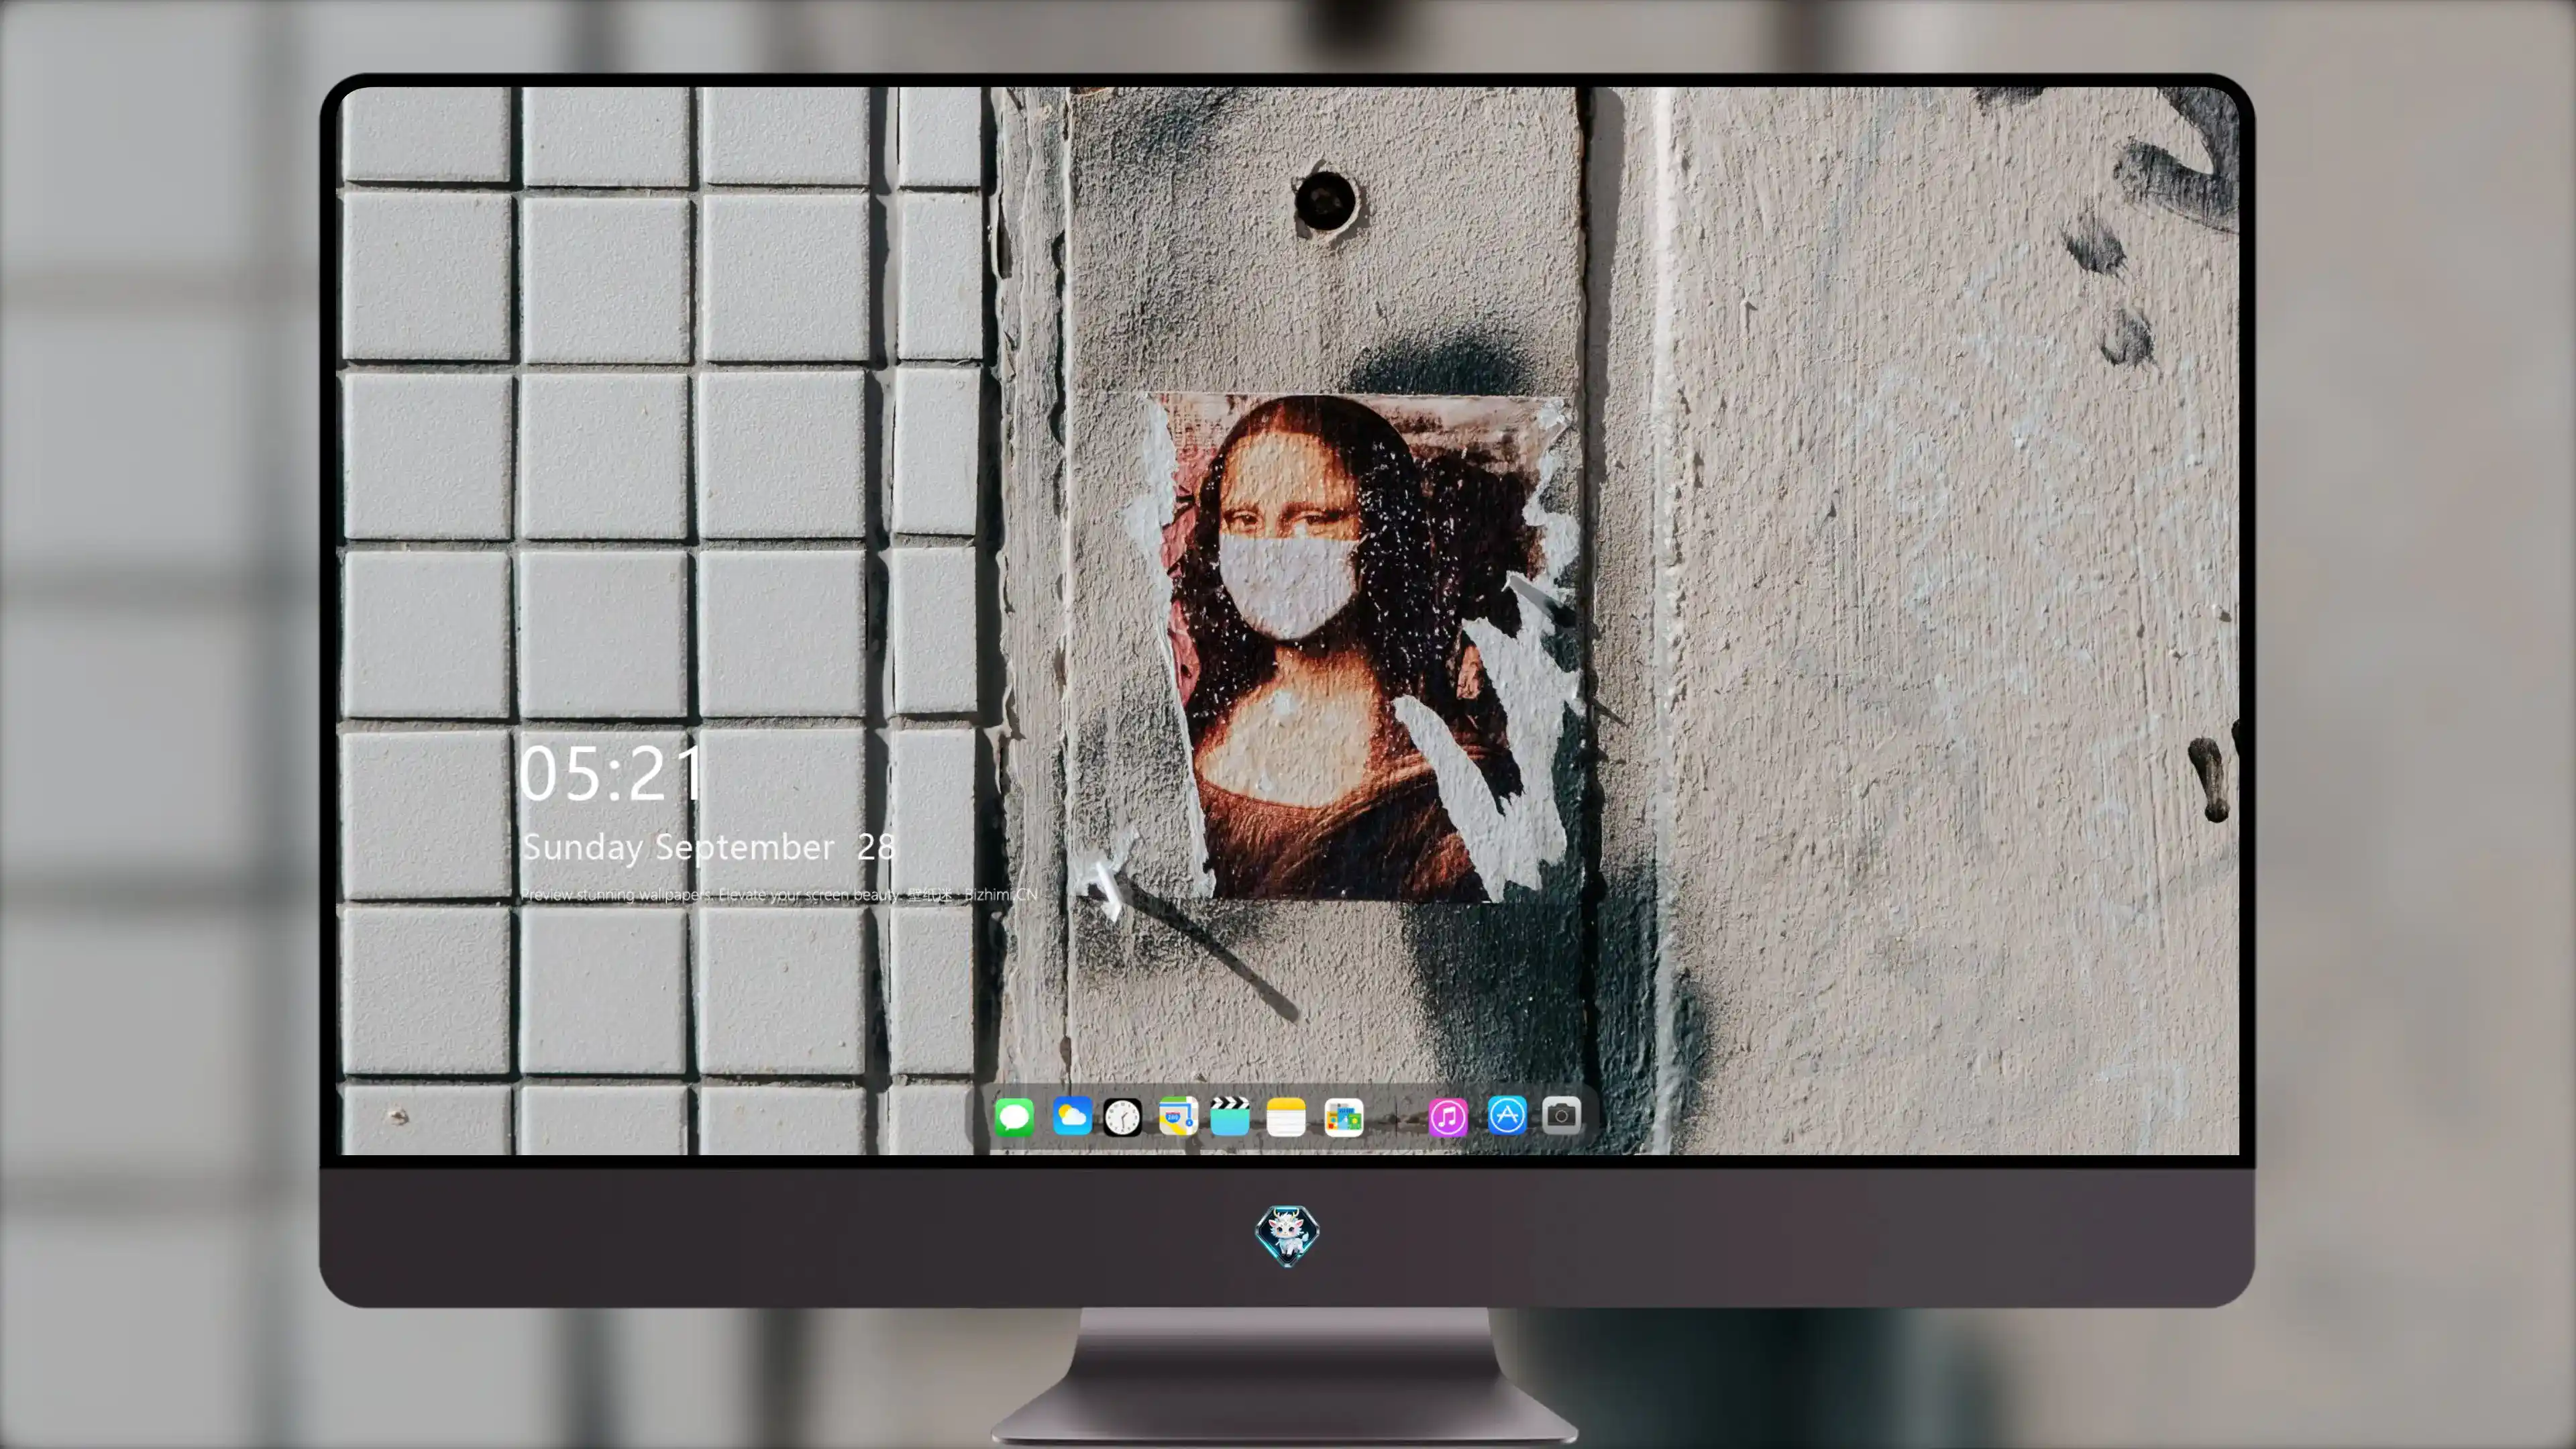Open the gray Camera app in the dock
The height and width of the screenshot is (1449, 2576).
(1561, 1115)
